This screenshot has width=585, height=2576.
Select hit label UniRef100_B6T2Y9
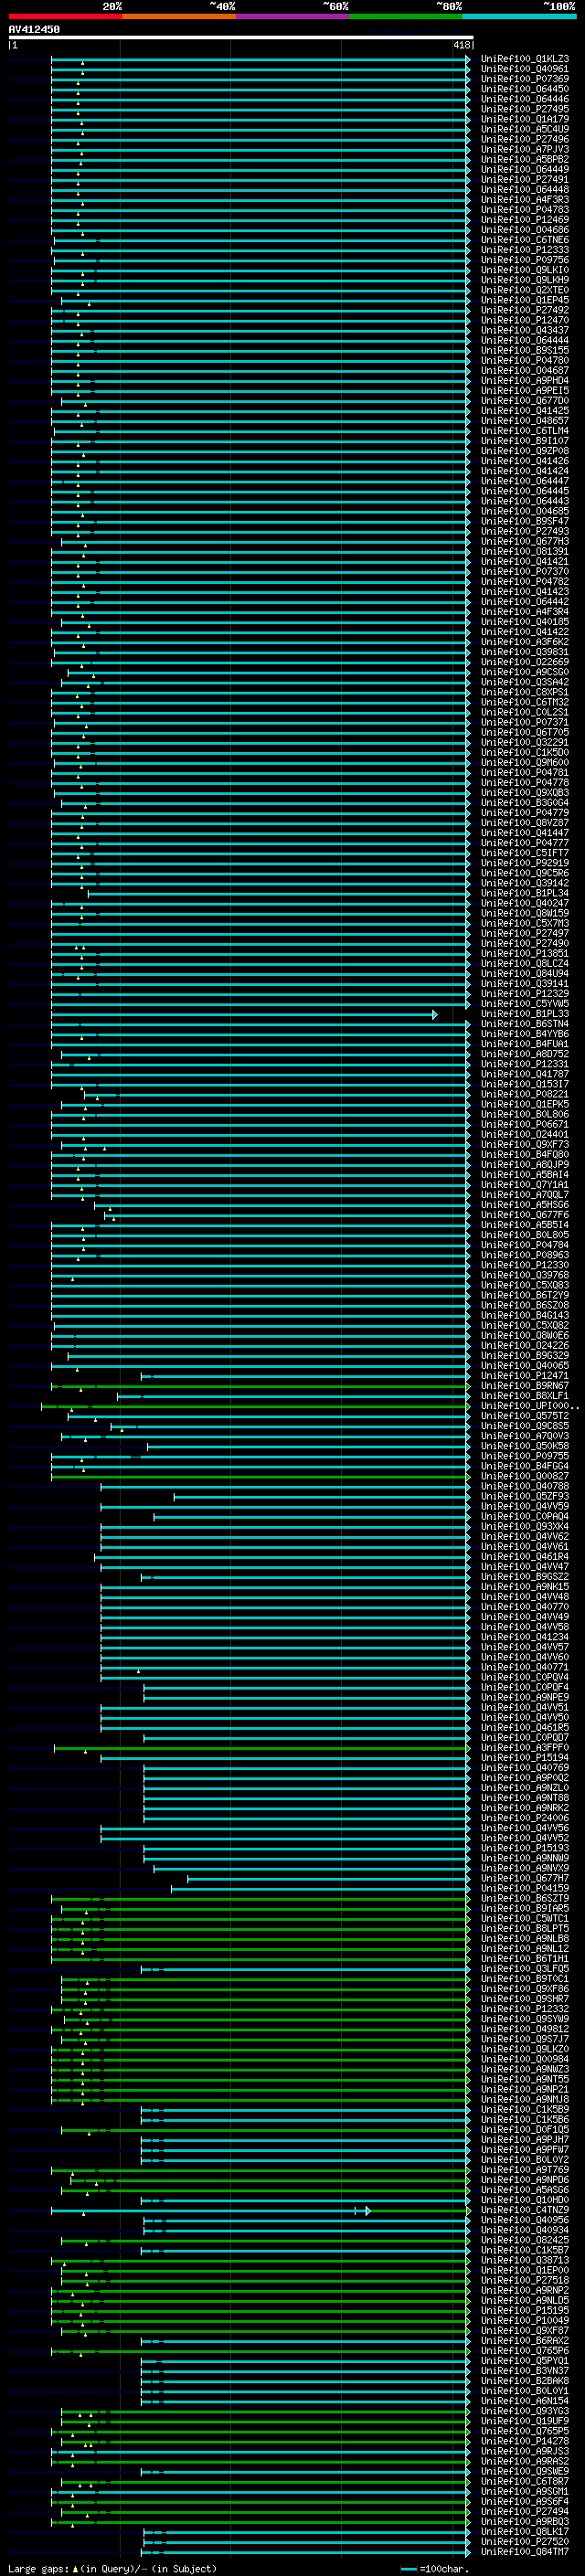(525, 1295)
